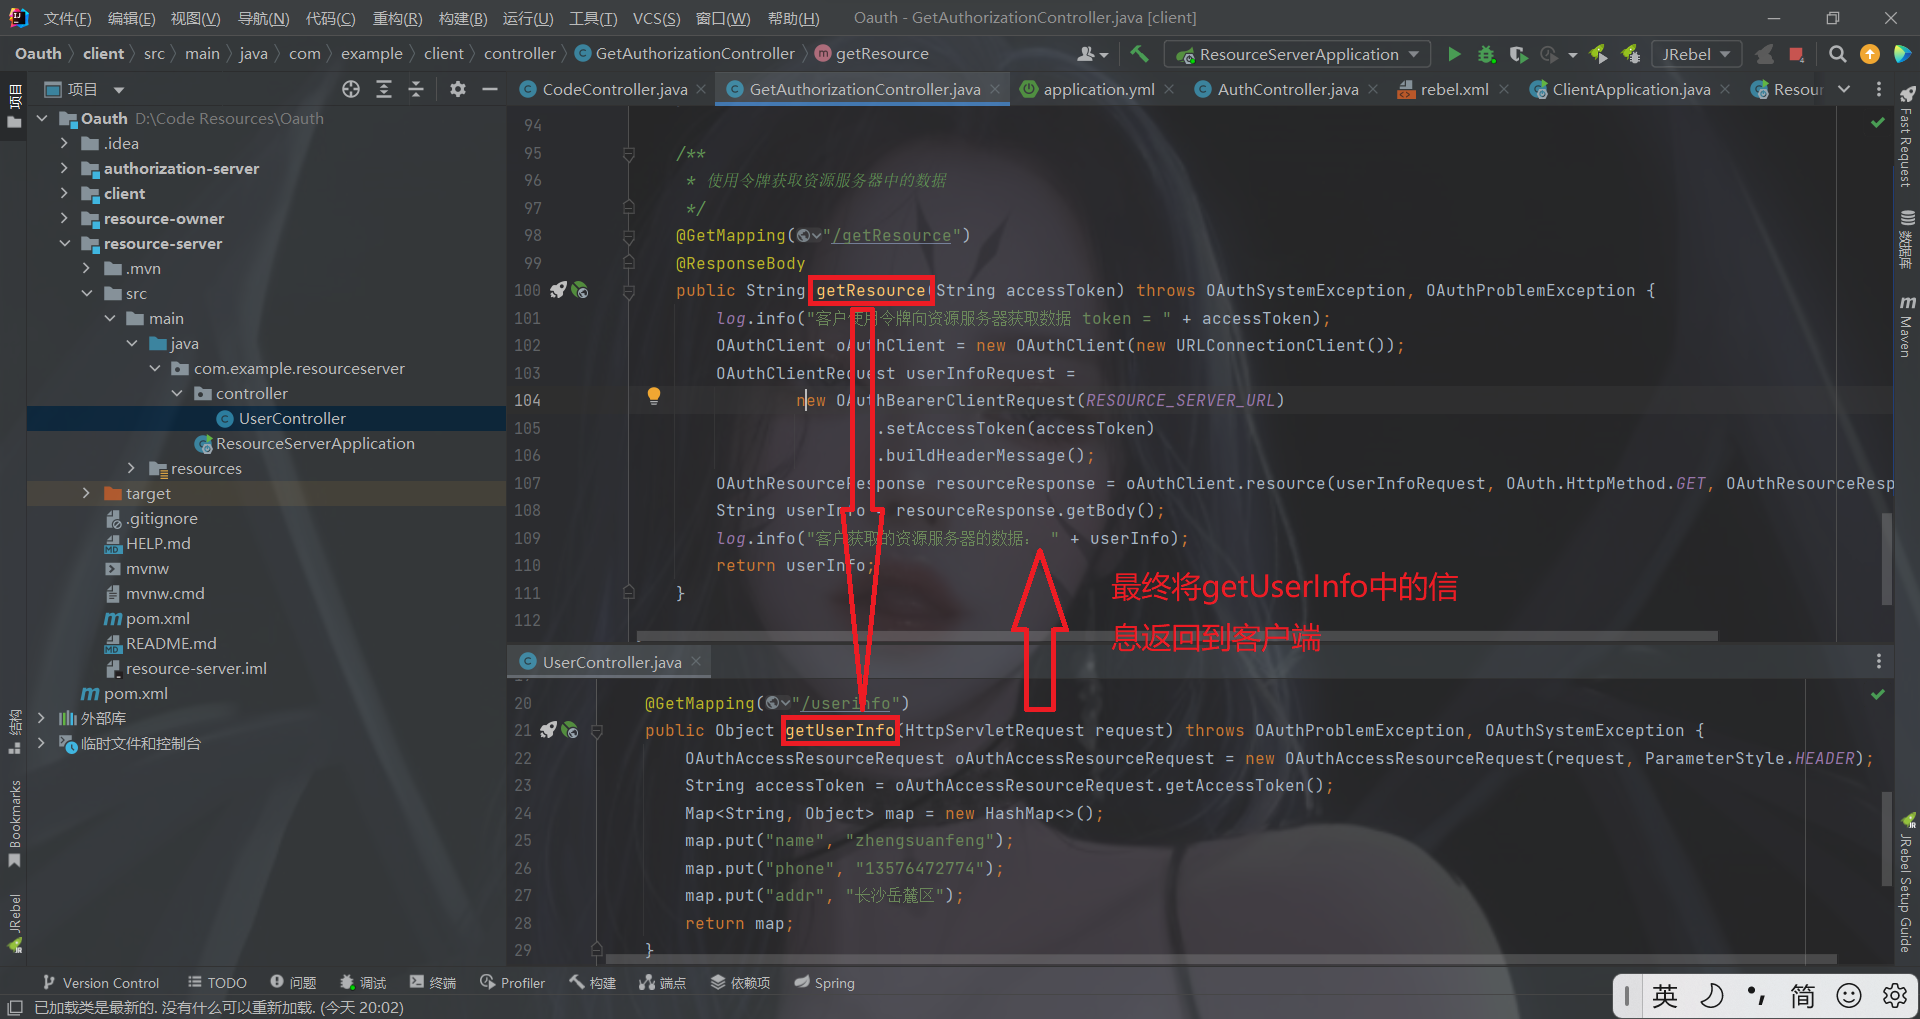Open the 视图(V) menu
Screen dimensions: 1920x1019
click(x=194, y=17)
